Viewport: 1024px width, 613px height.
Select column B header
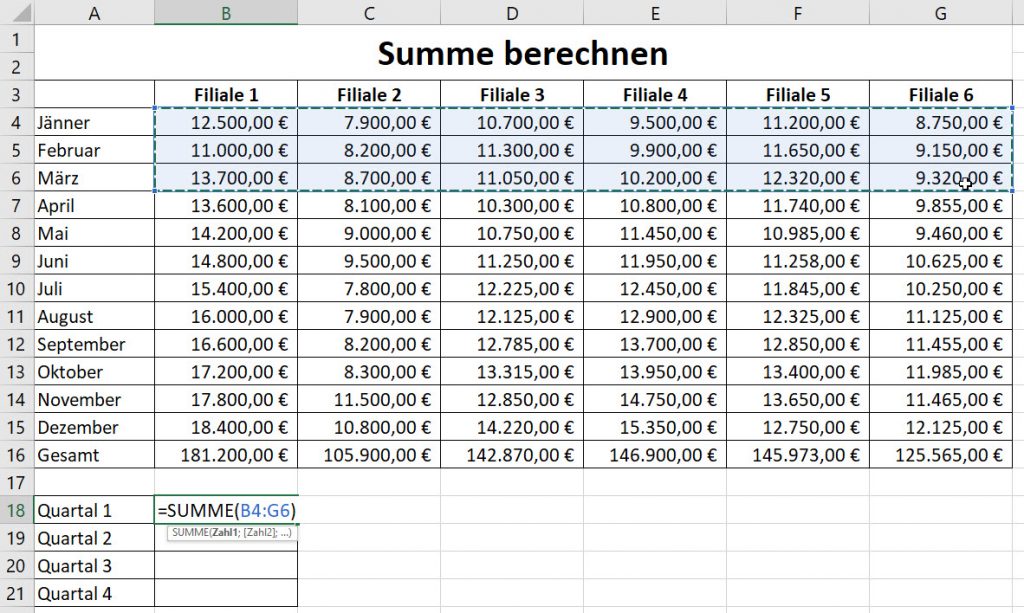pos(226,12)
